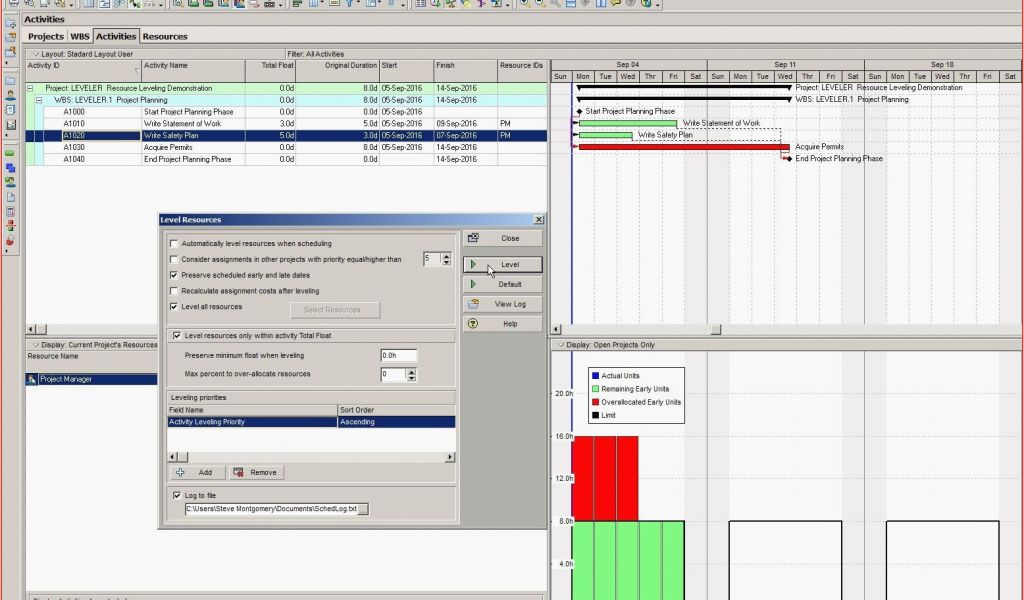Remove the selected leveling priority

256,472
